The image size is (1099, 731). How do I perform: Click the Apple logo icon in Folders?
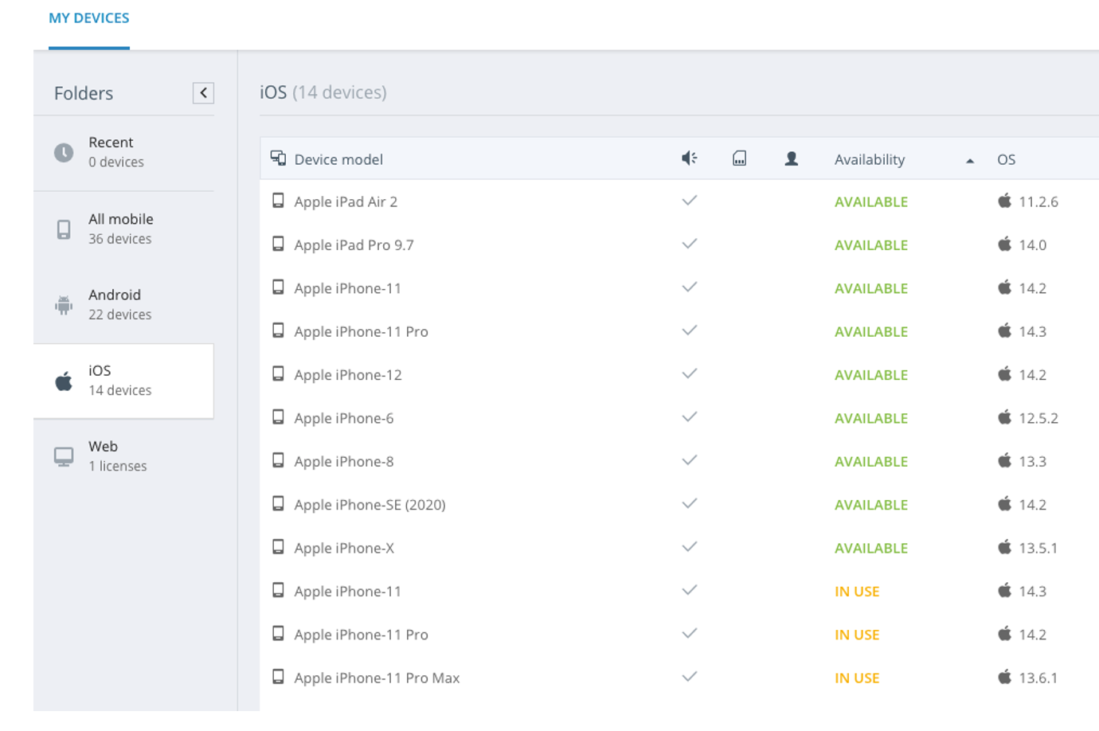pos(64,381)
